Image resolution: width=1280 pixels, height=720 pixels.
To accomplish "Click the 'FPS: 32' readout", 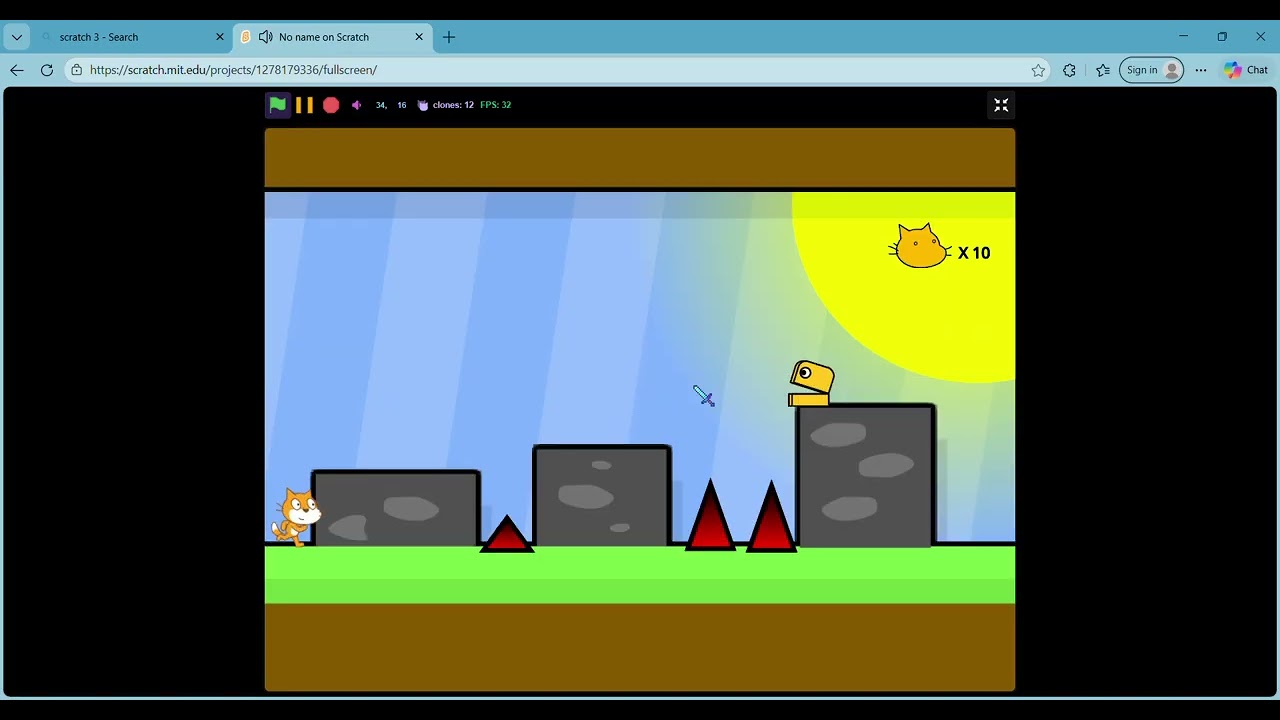I will (x=495, y=105).
